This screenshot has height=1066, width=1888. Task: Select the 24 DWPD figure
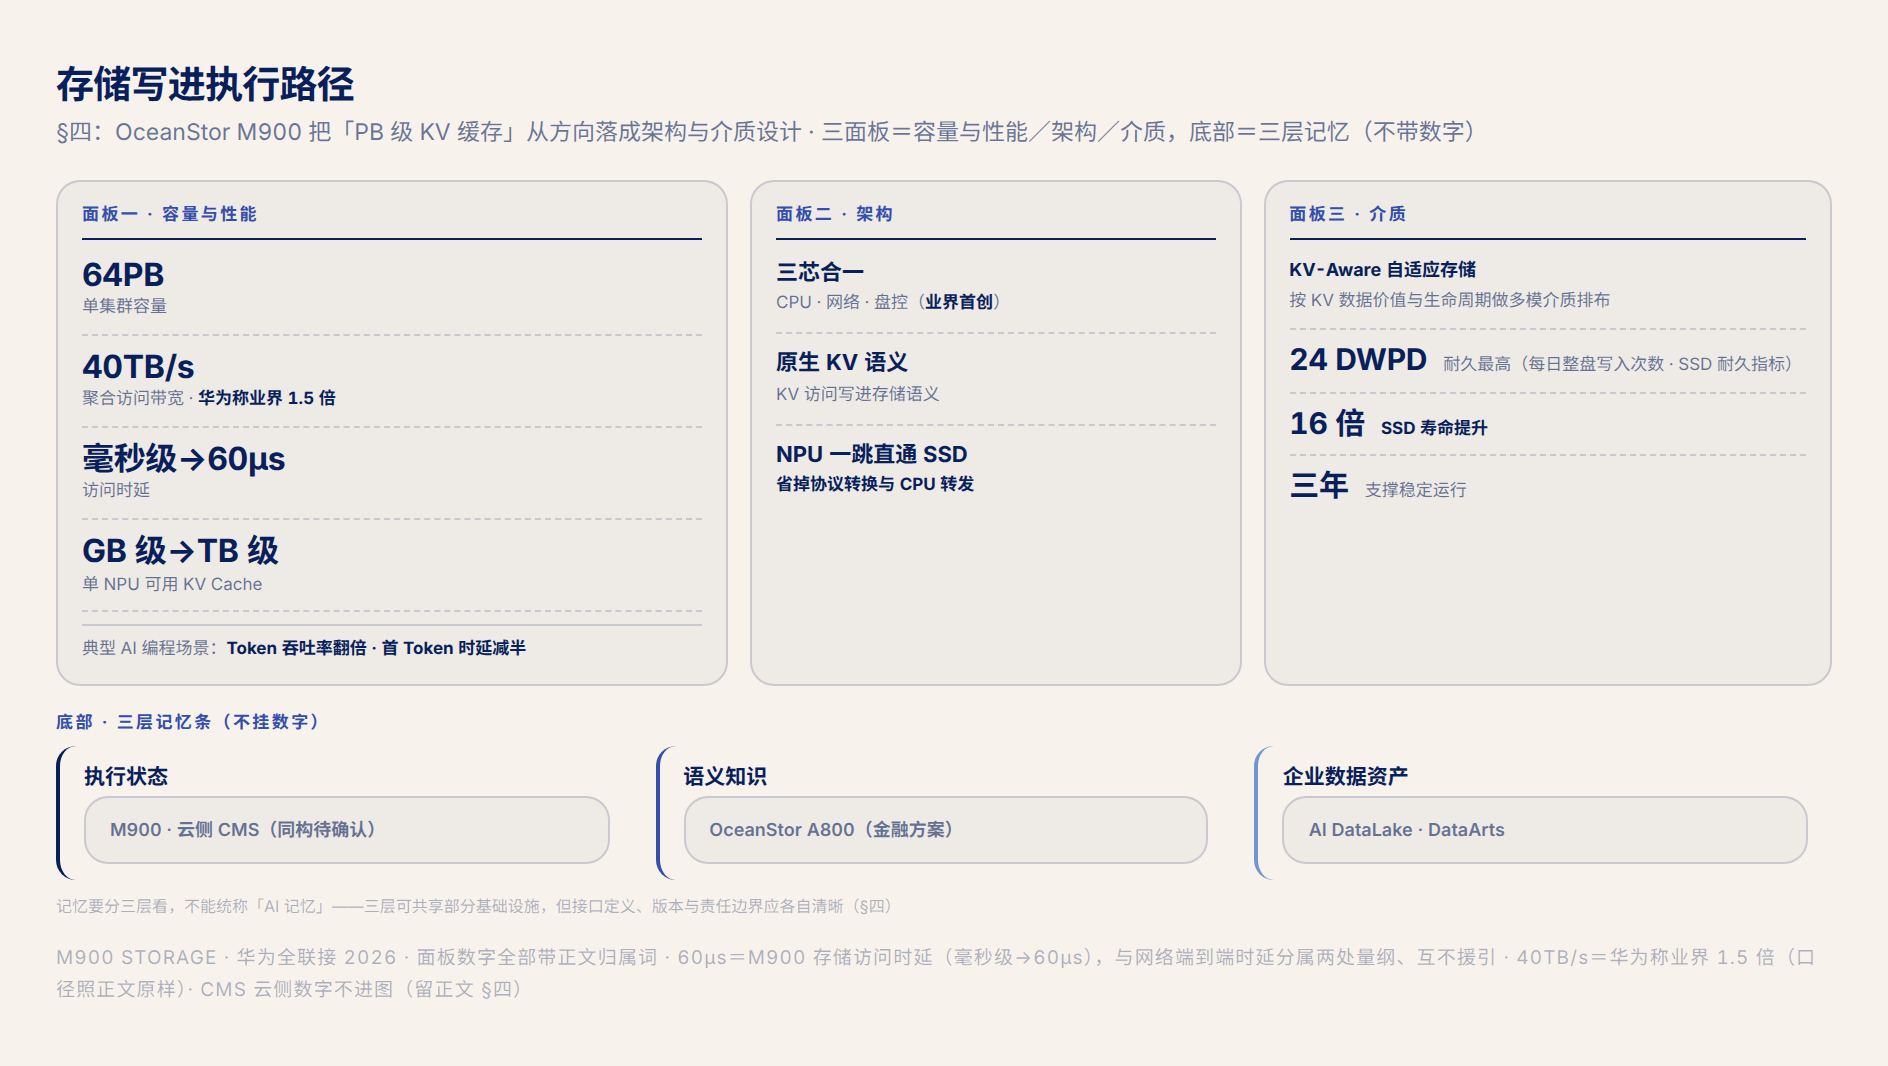click(x=1358, y=359)
